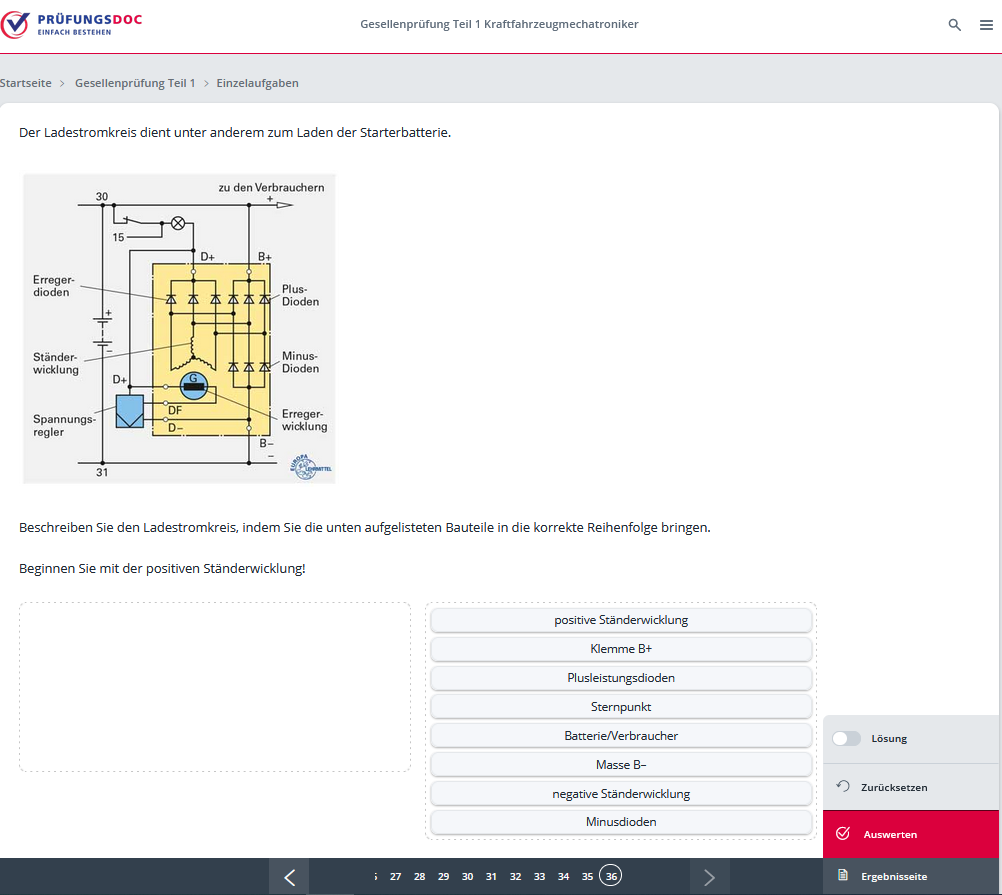Open the hamburger menu
This screenshot has width=1002, height=895.
pos(986,25)
